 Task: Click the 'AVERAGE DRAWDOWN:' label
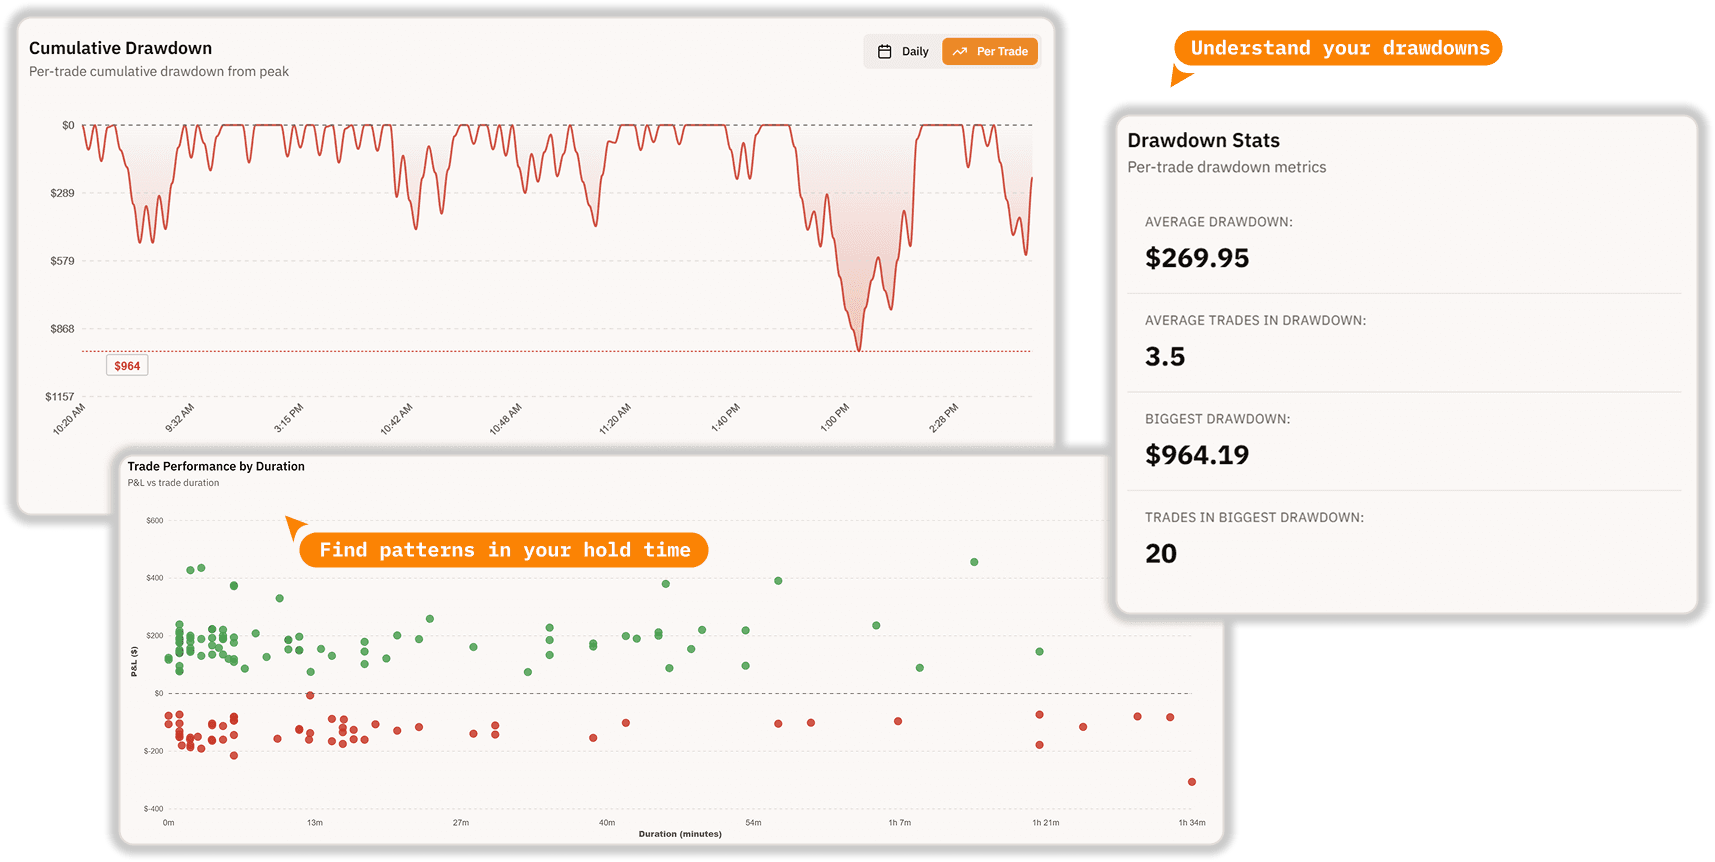(x=1218, y=222)
